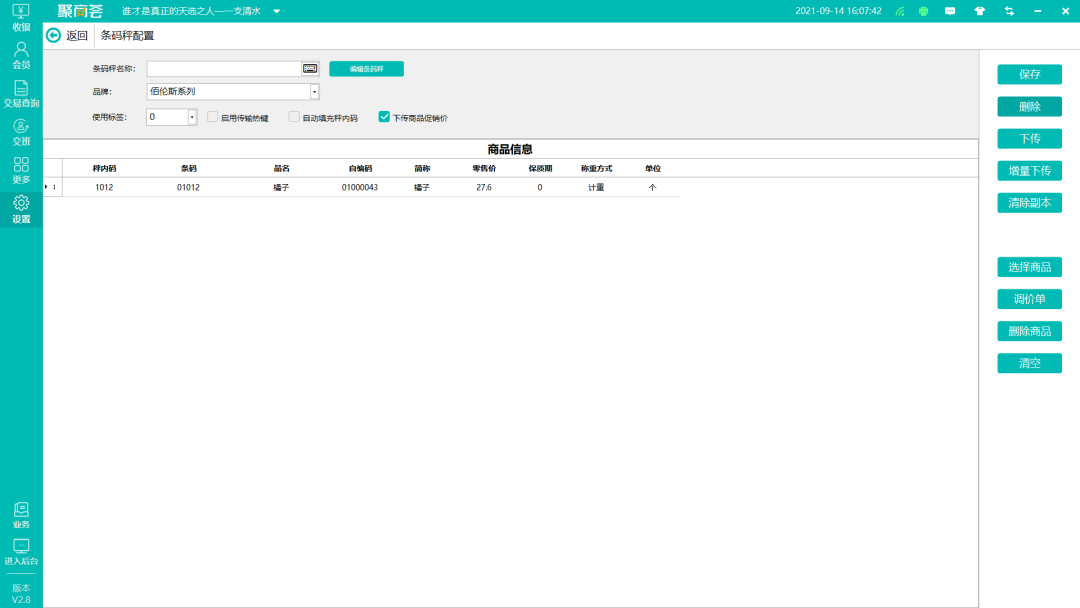
Task: Click the 增量下传 incremental upload button
Action: tap(1029, 171)
